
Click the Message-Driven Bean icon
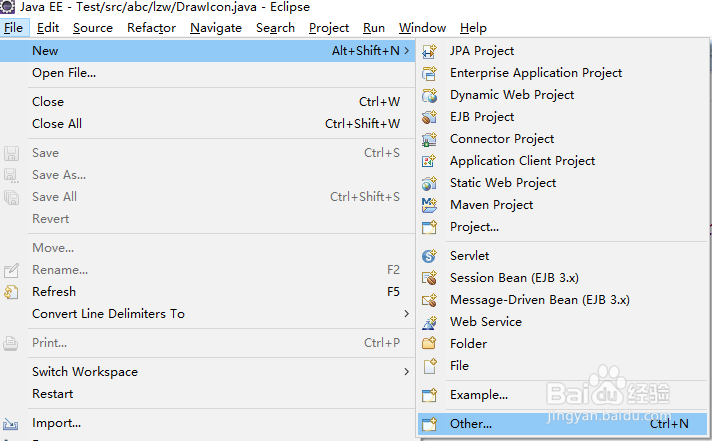click(429, 300)
